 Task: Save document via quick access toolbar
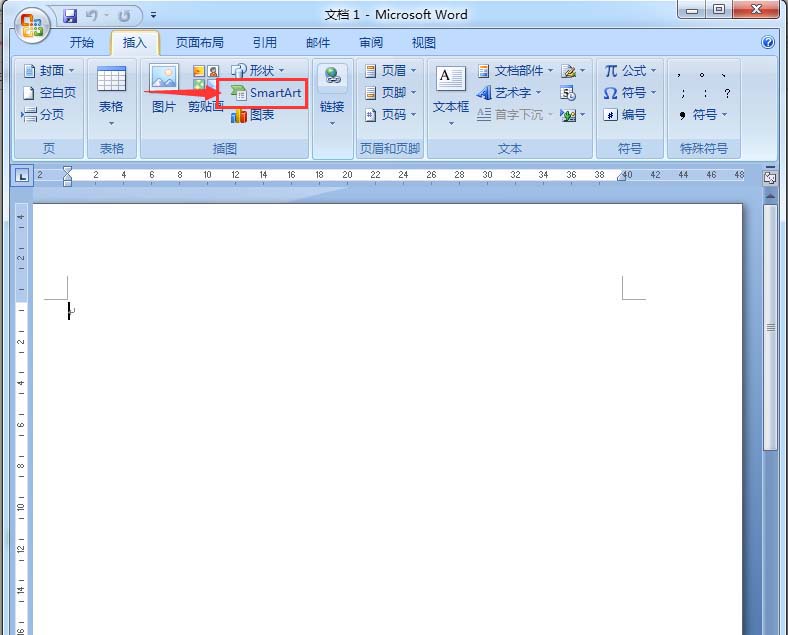(70, 16)
